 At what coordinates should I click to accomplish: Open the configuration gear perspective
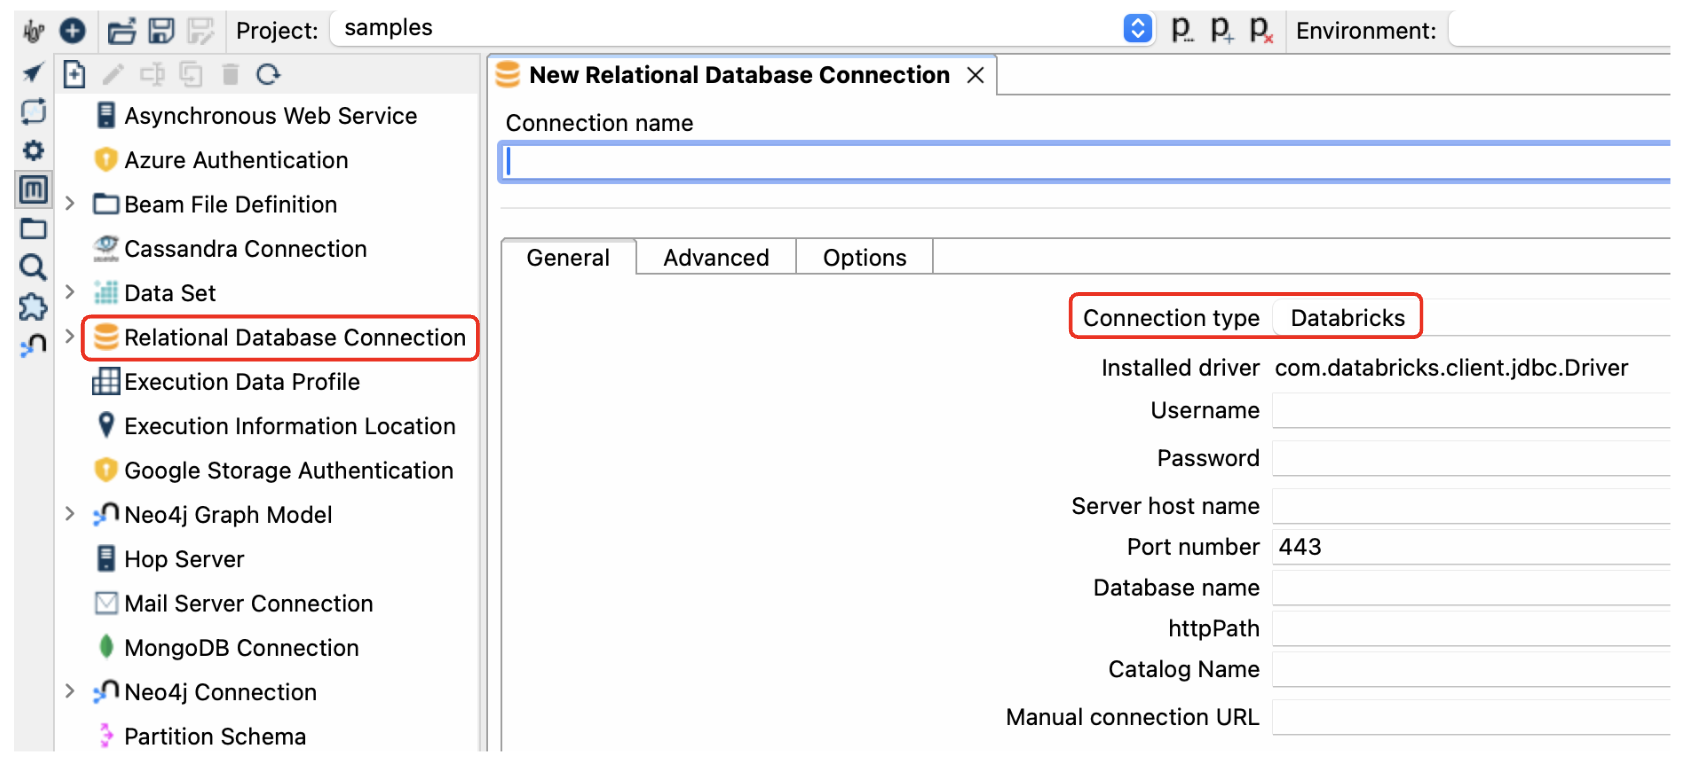point(33,150)
